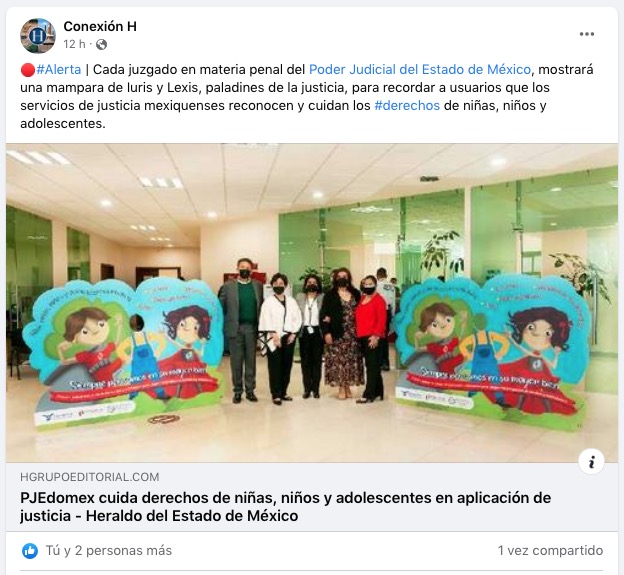This screenshot has width=624, height=575.
Task: Open the #derechos hashtag
Action: [x=407, y=105]
